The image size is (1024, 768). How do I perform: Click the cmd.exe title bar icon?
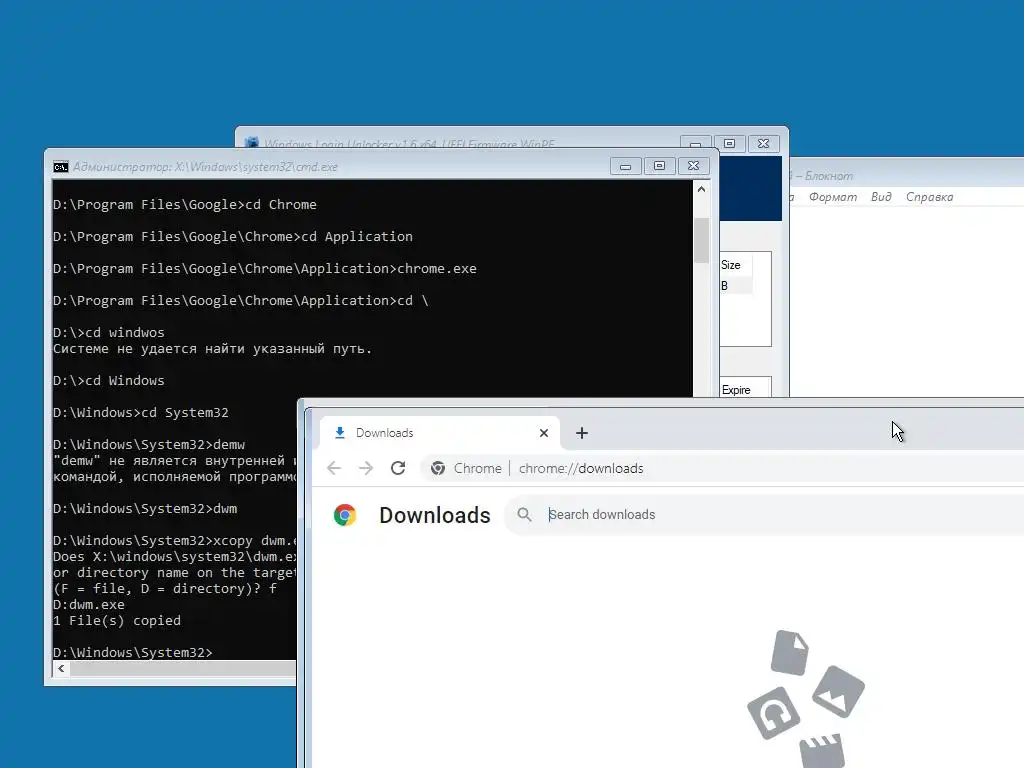(x=61, y=167)
